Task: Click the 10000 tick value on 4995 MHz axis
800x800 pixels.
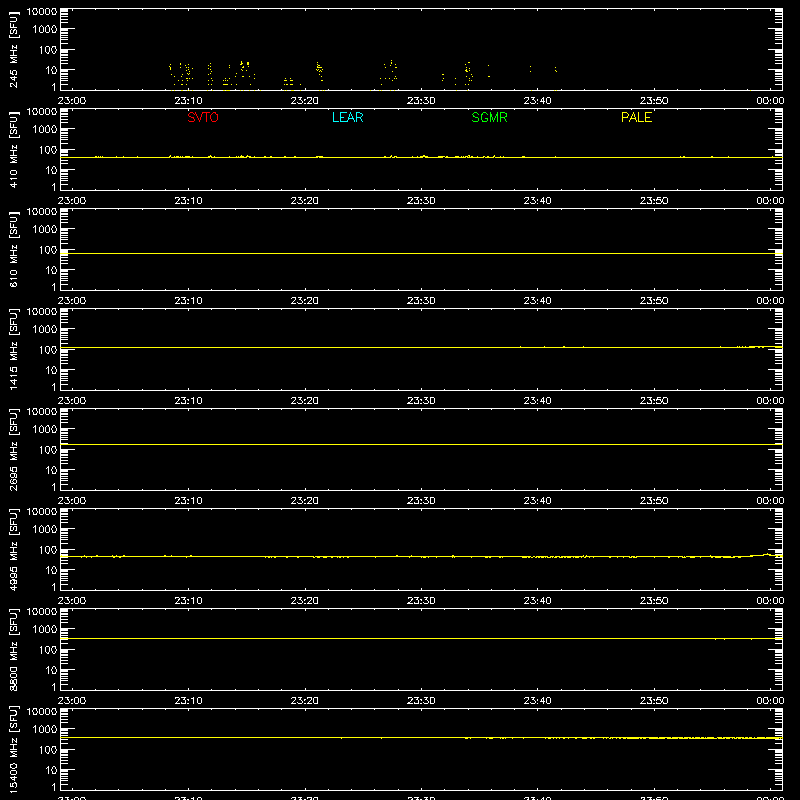Action: 42,512
